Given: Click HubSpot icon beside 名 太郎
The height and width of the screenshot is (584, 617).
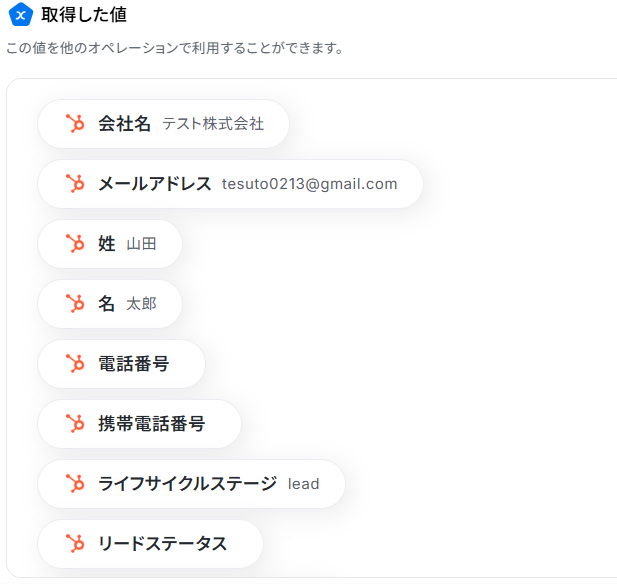Looking at the screenshot, I should point(74,304).
